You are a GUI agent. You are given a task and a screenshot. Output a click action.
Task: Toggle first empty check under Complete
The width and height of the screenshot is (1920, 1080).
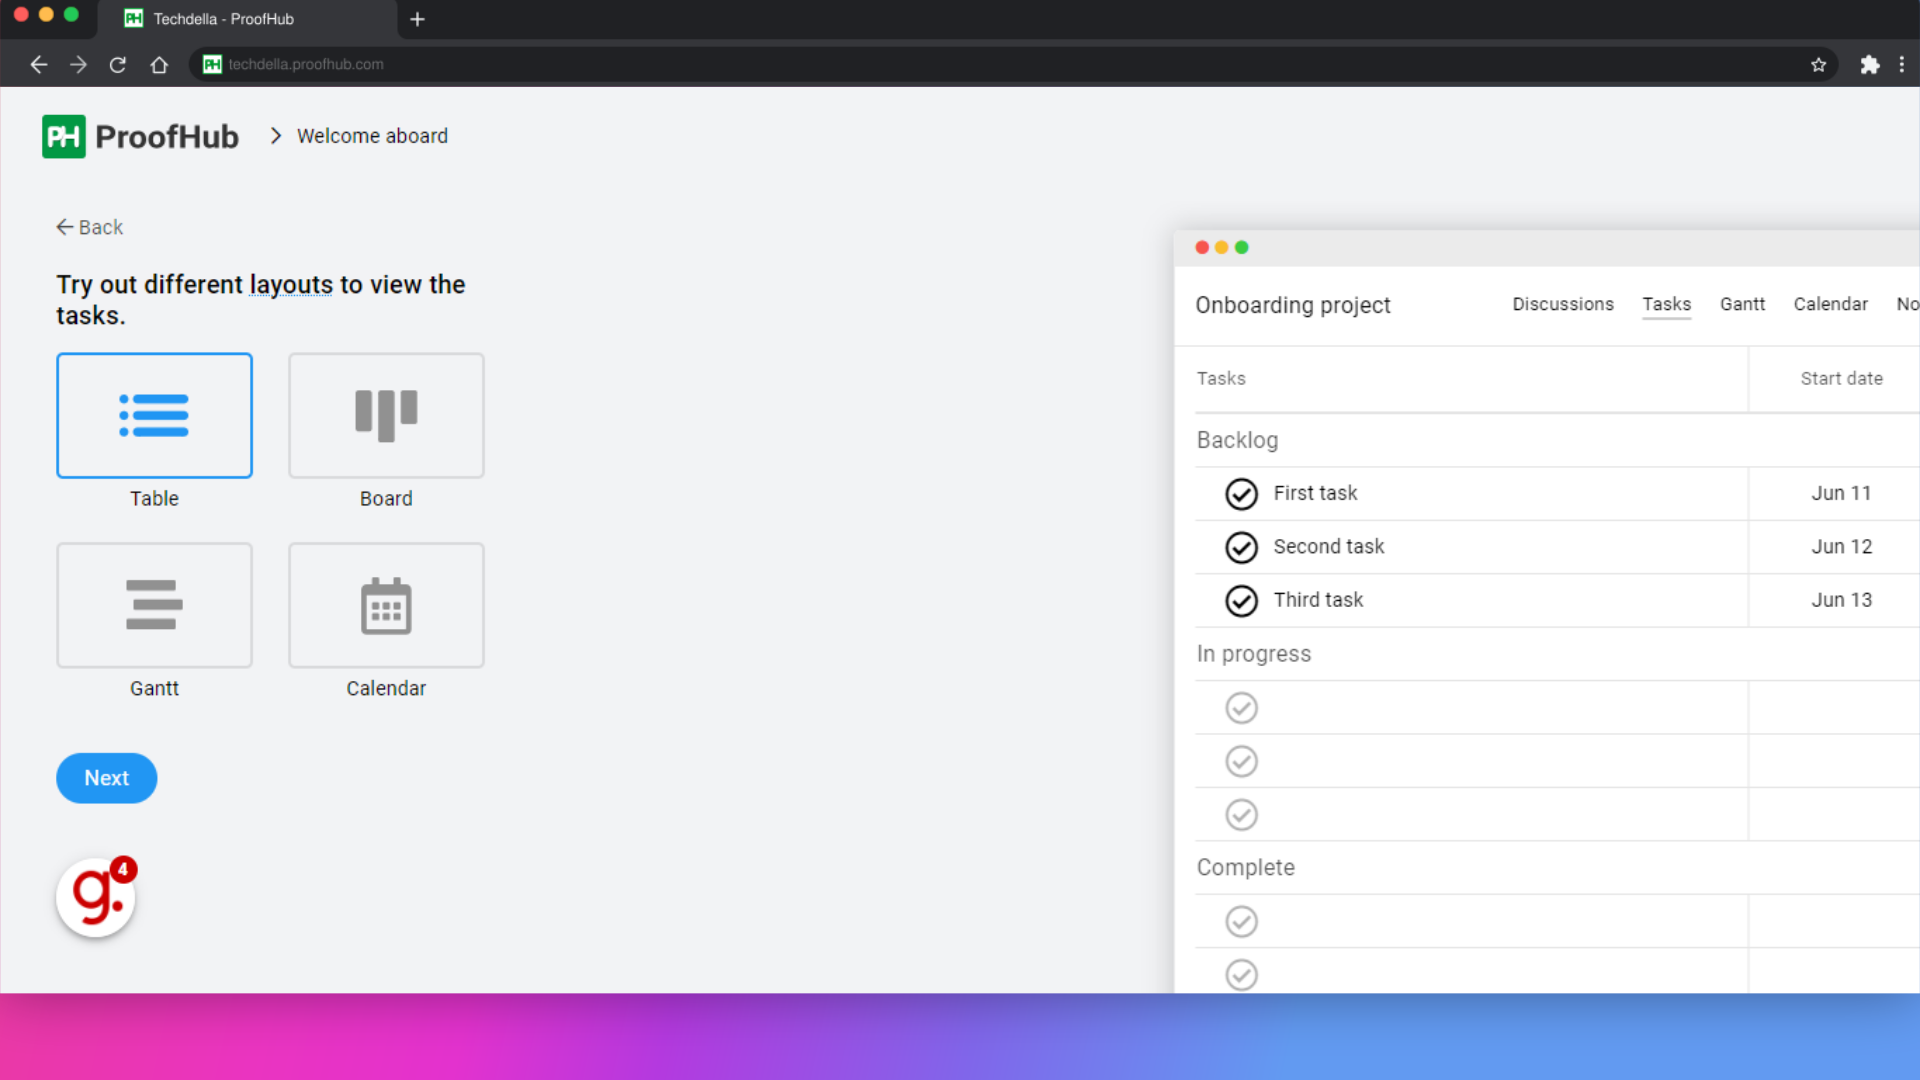(1241, 922)
